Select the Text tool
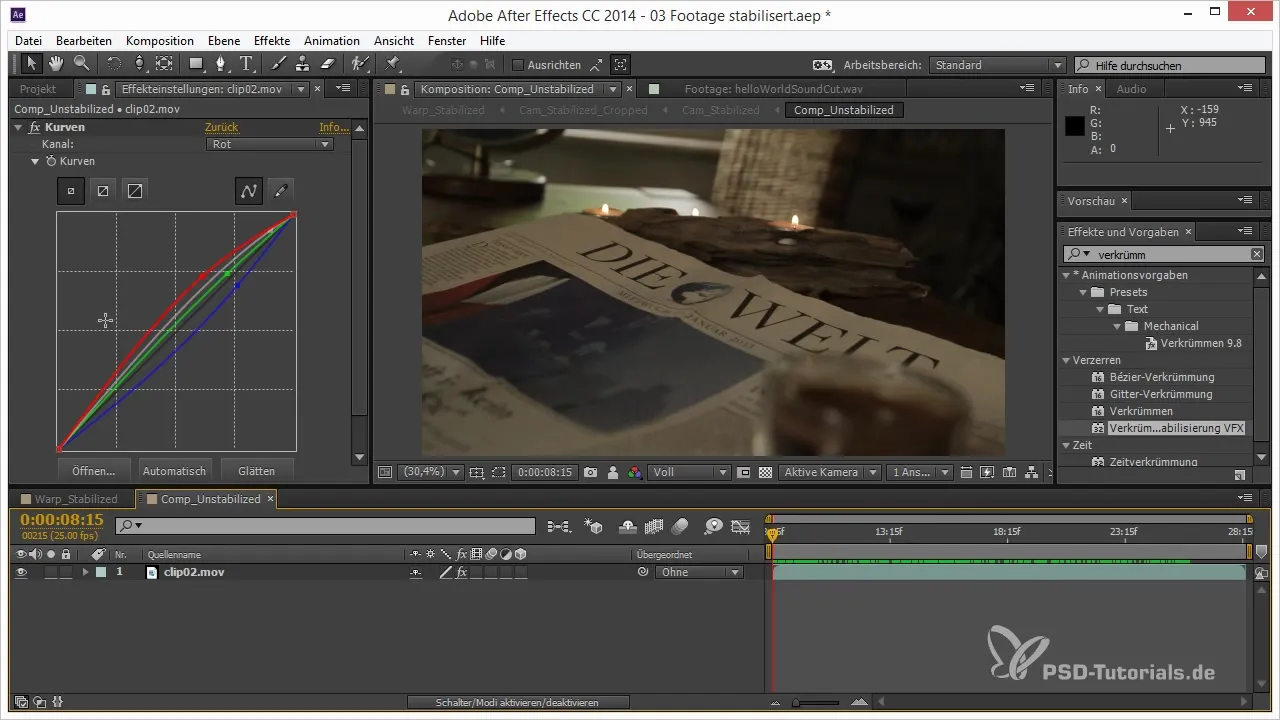Image resolution: width=1280 pixels, height=720 pixels. pyautogui.click(x=247, y=64)
